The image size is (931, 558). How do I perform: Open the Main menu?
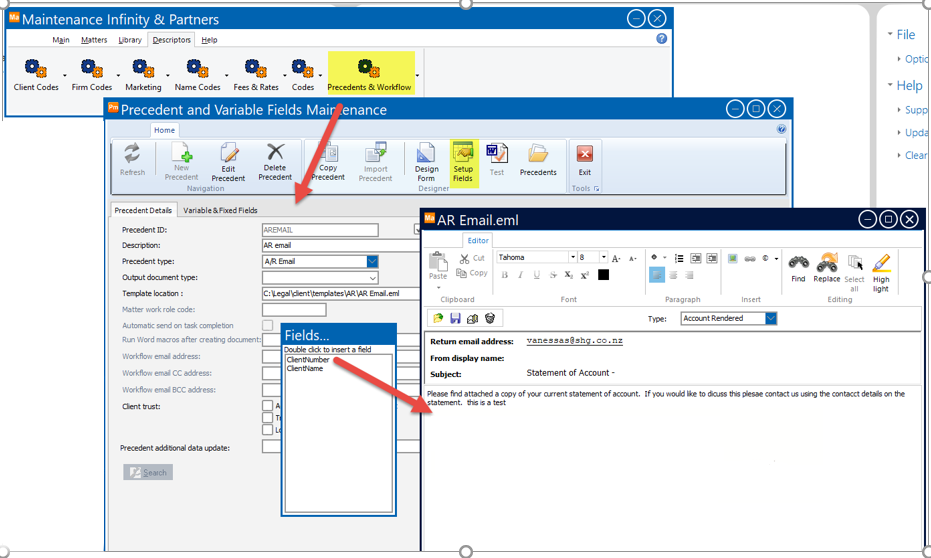61,40
